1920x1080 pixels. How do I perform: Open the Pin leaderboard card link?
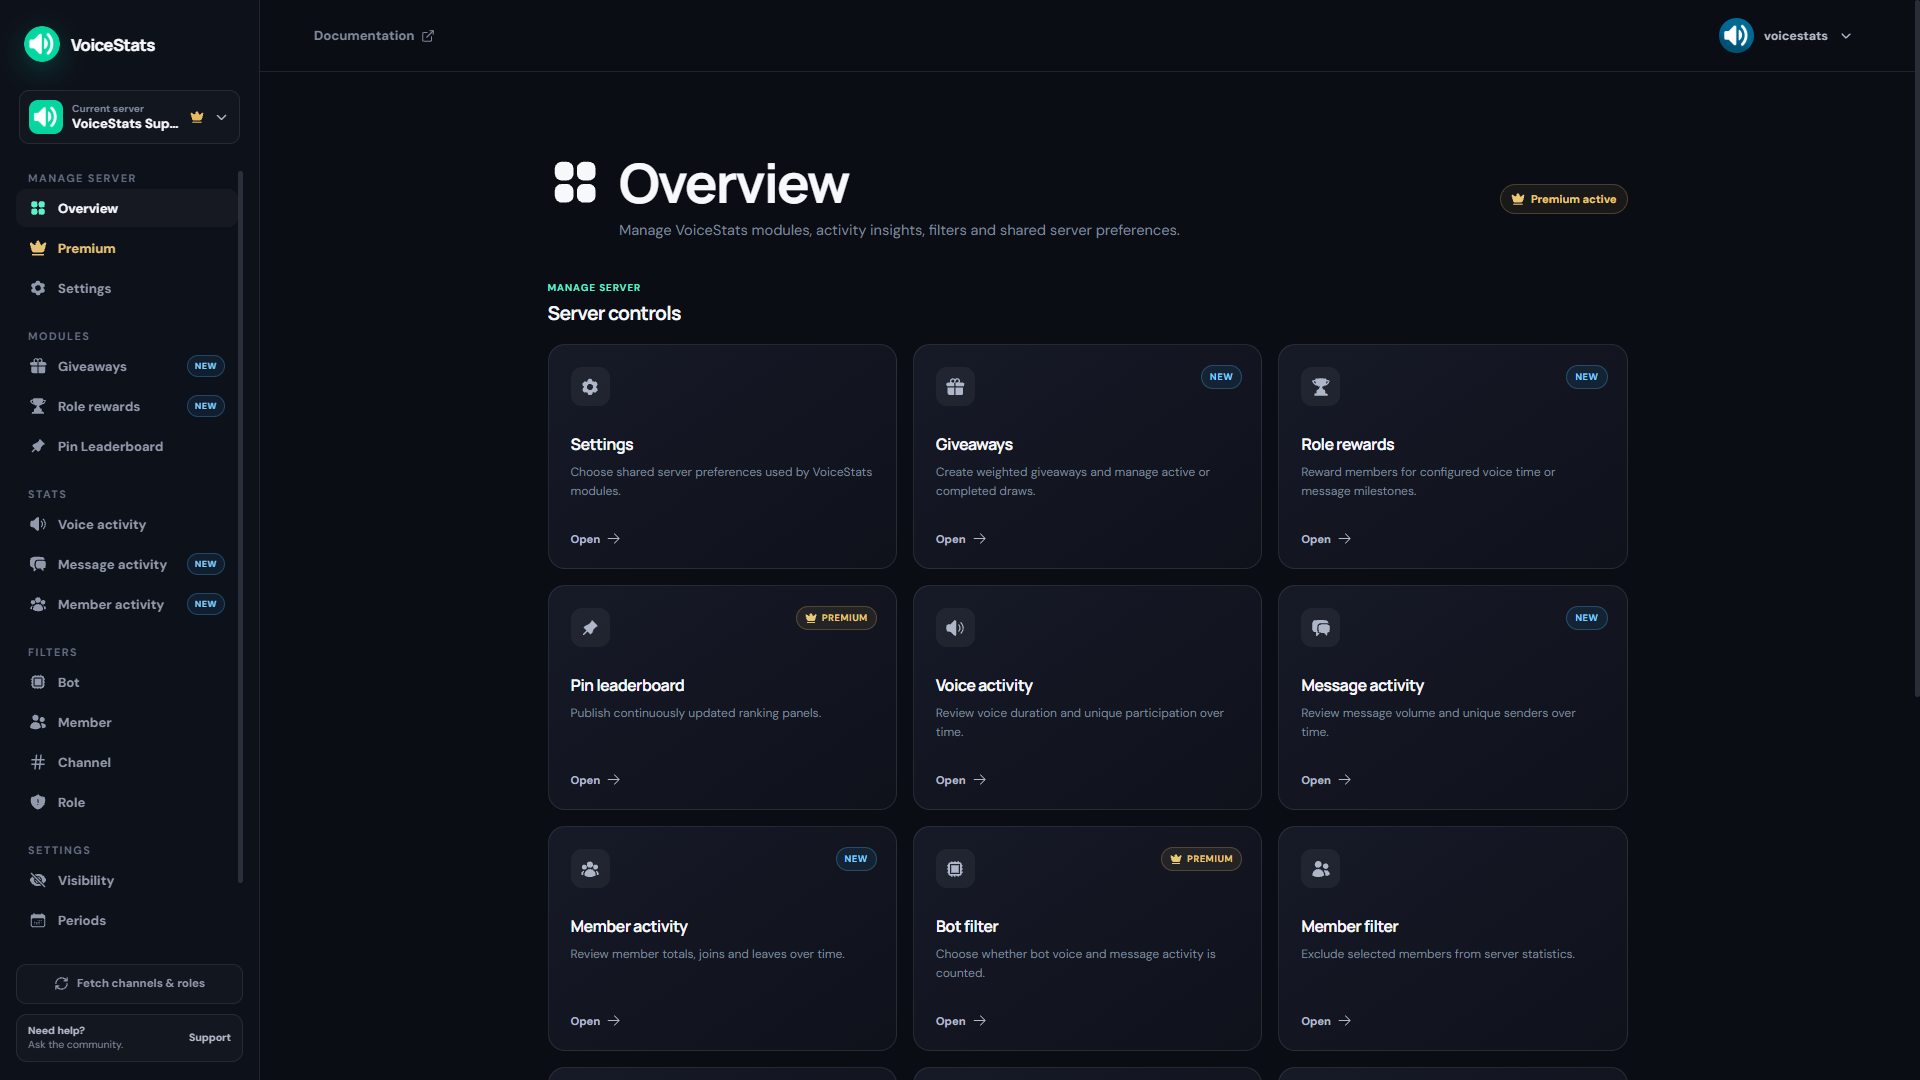[x=595, y=780]
